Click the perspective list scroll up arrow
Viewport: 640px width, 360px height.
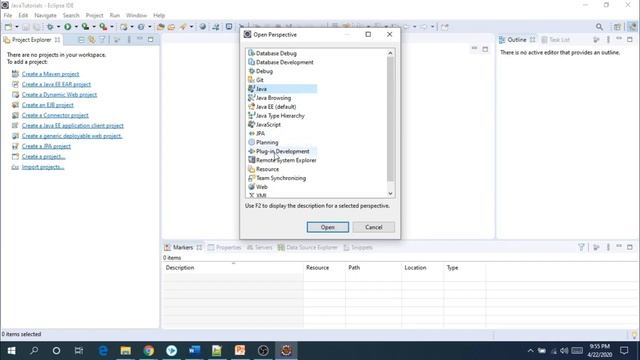coord(390,53)
